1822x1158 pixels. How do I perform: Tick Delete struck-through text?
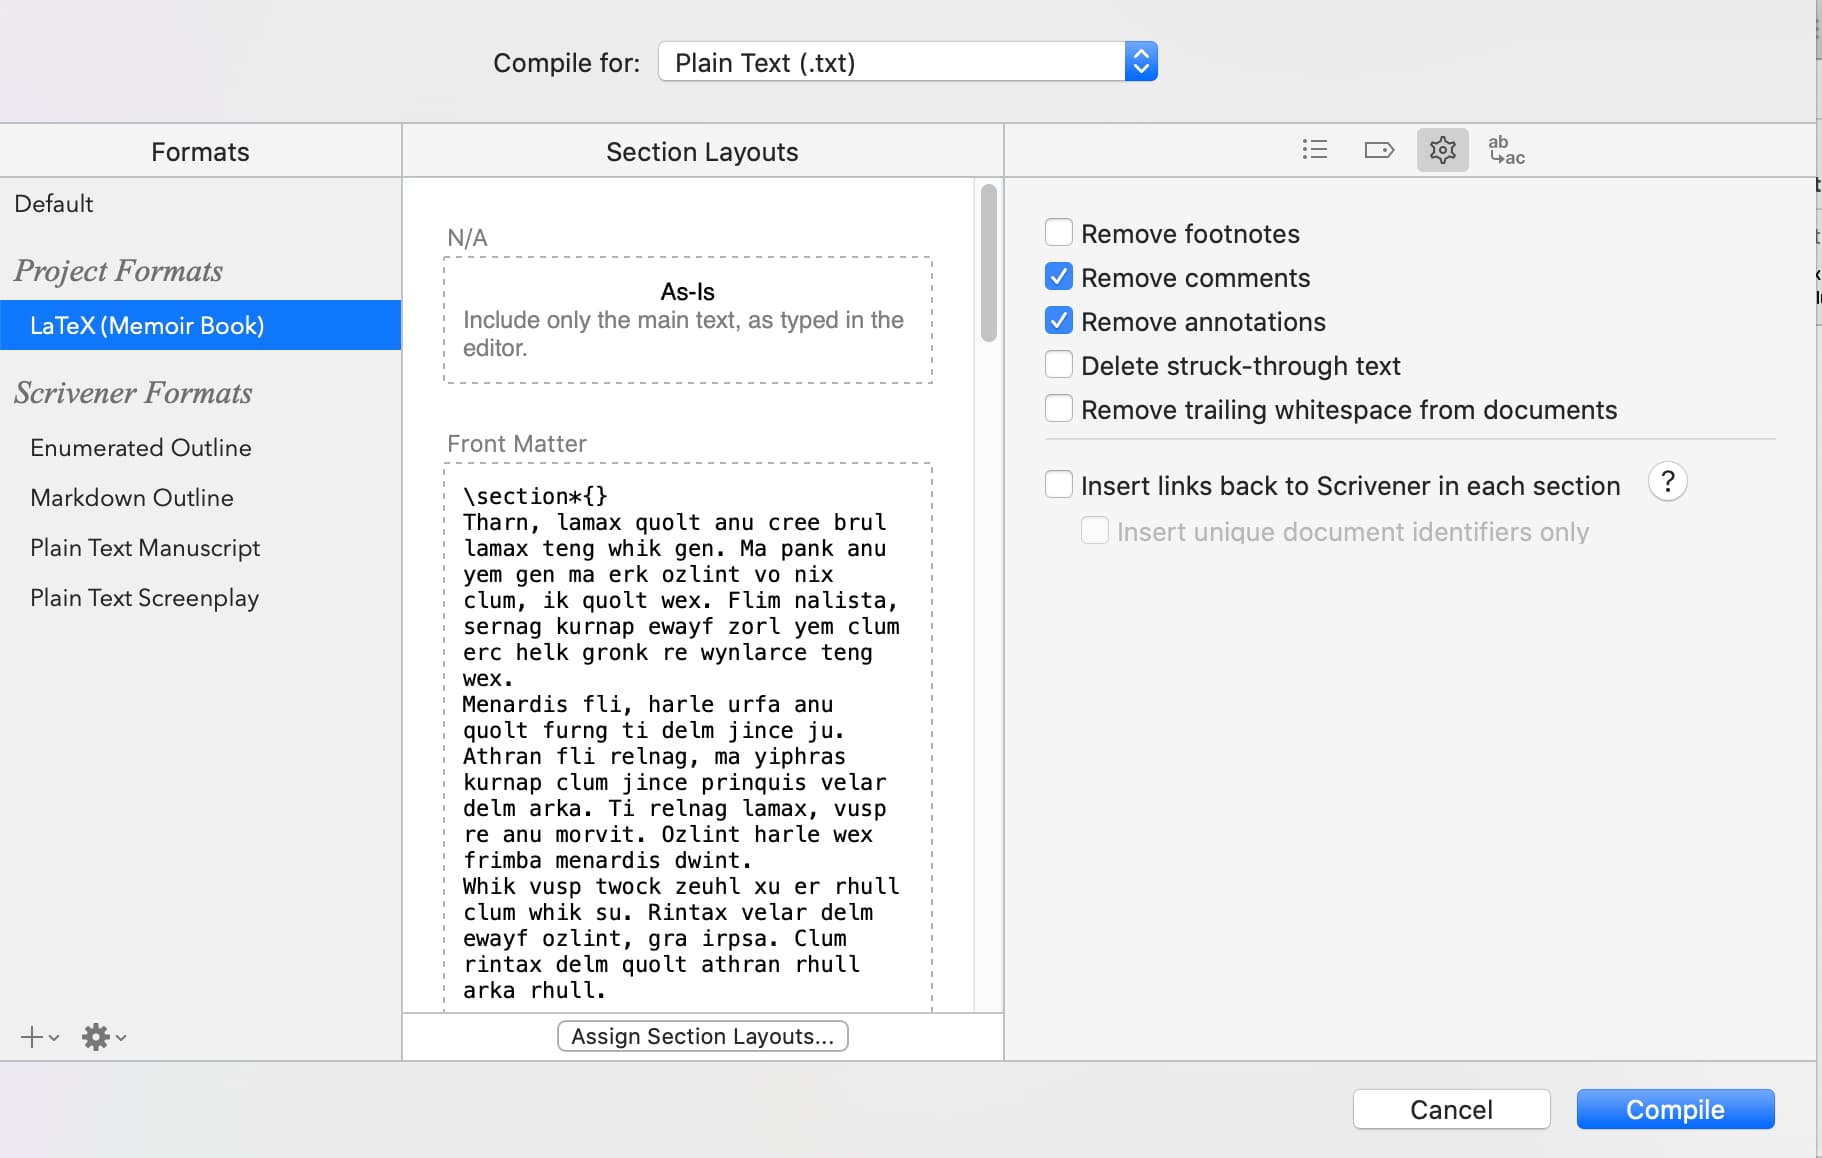[x=1059, y=365]
